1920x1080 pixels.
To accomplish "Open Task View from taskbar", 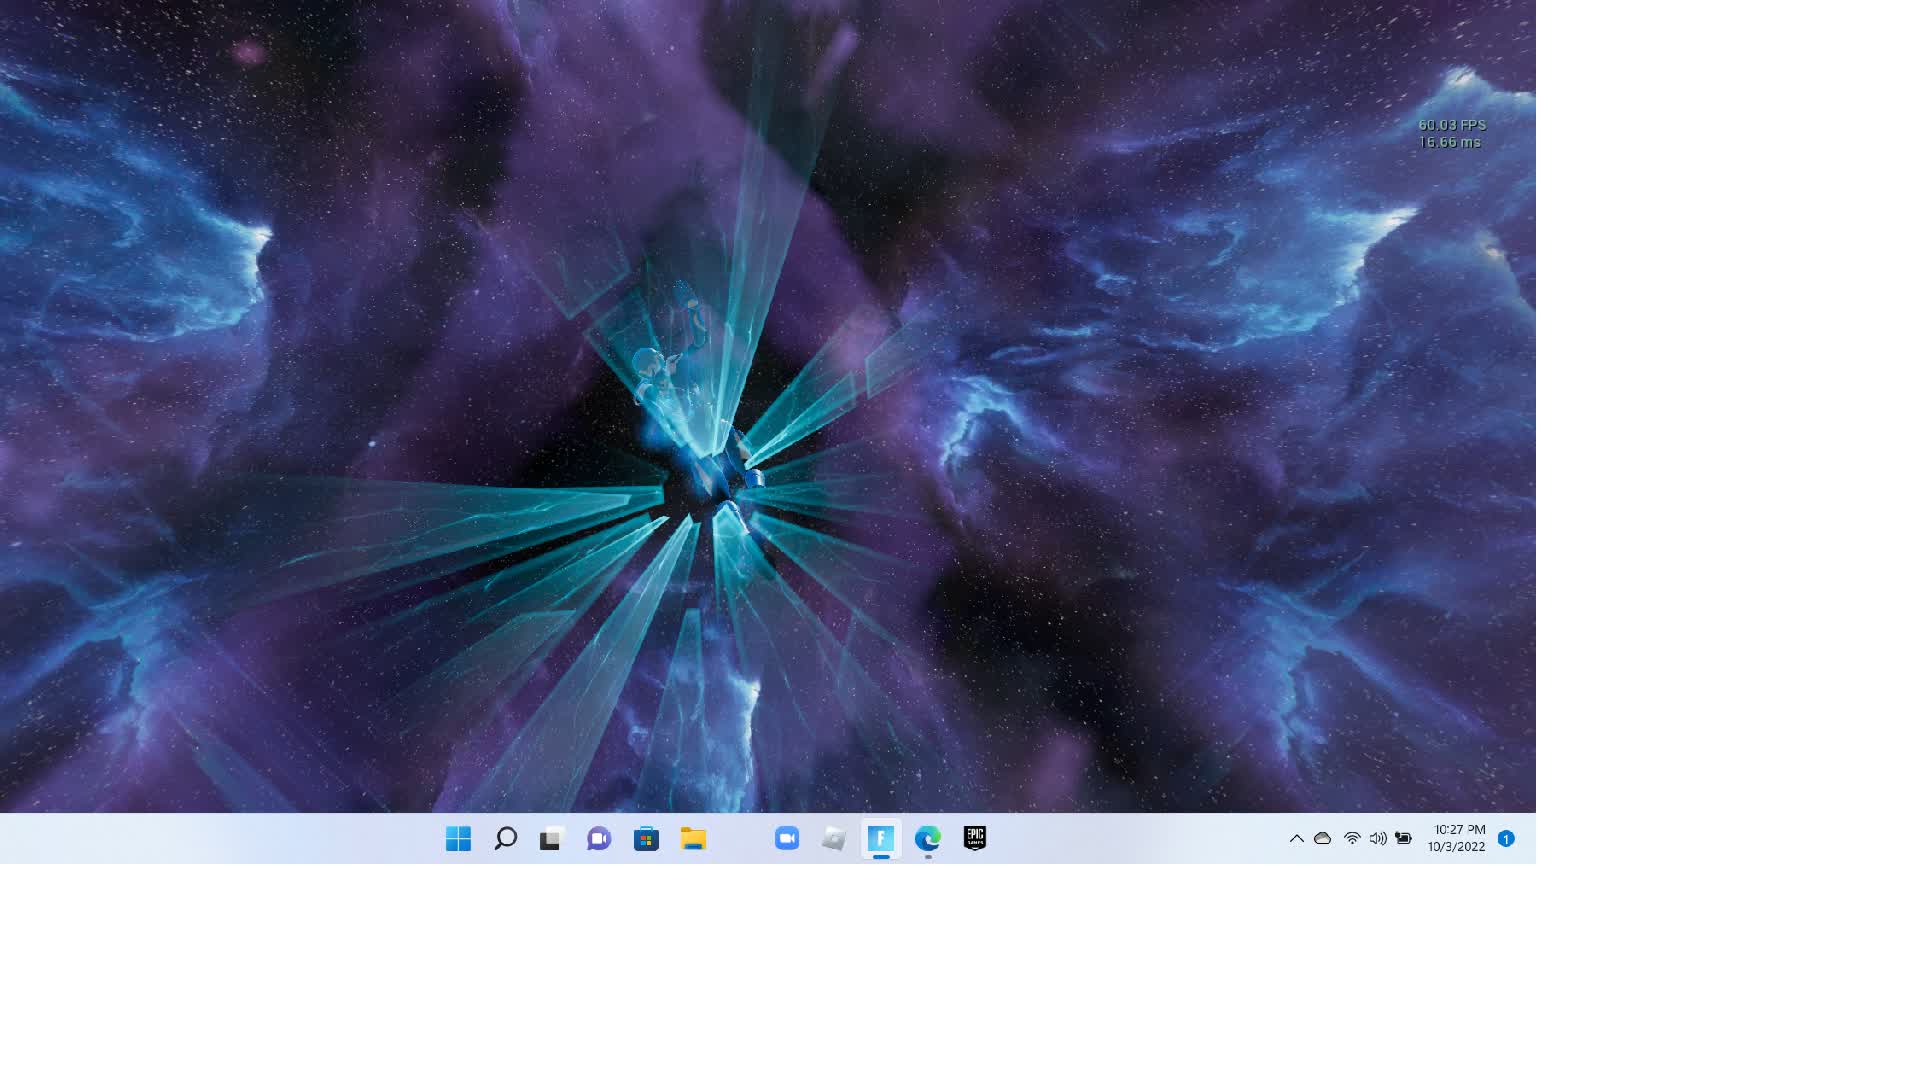I will point(551,839).
